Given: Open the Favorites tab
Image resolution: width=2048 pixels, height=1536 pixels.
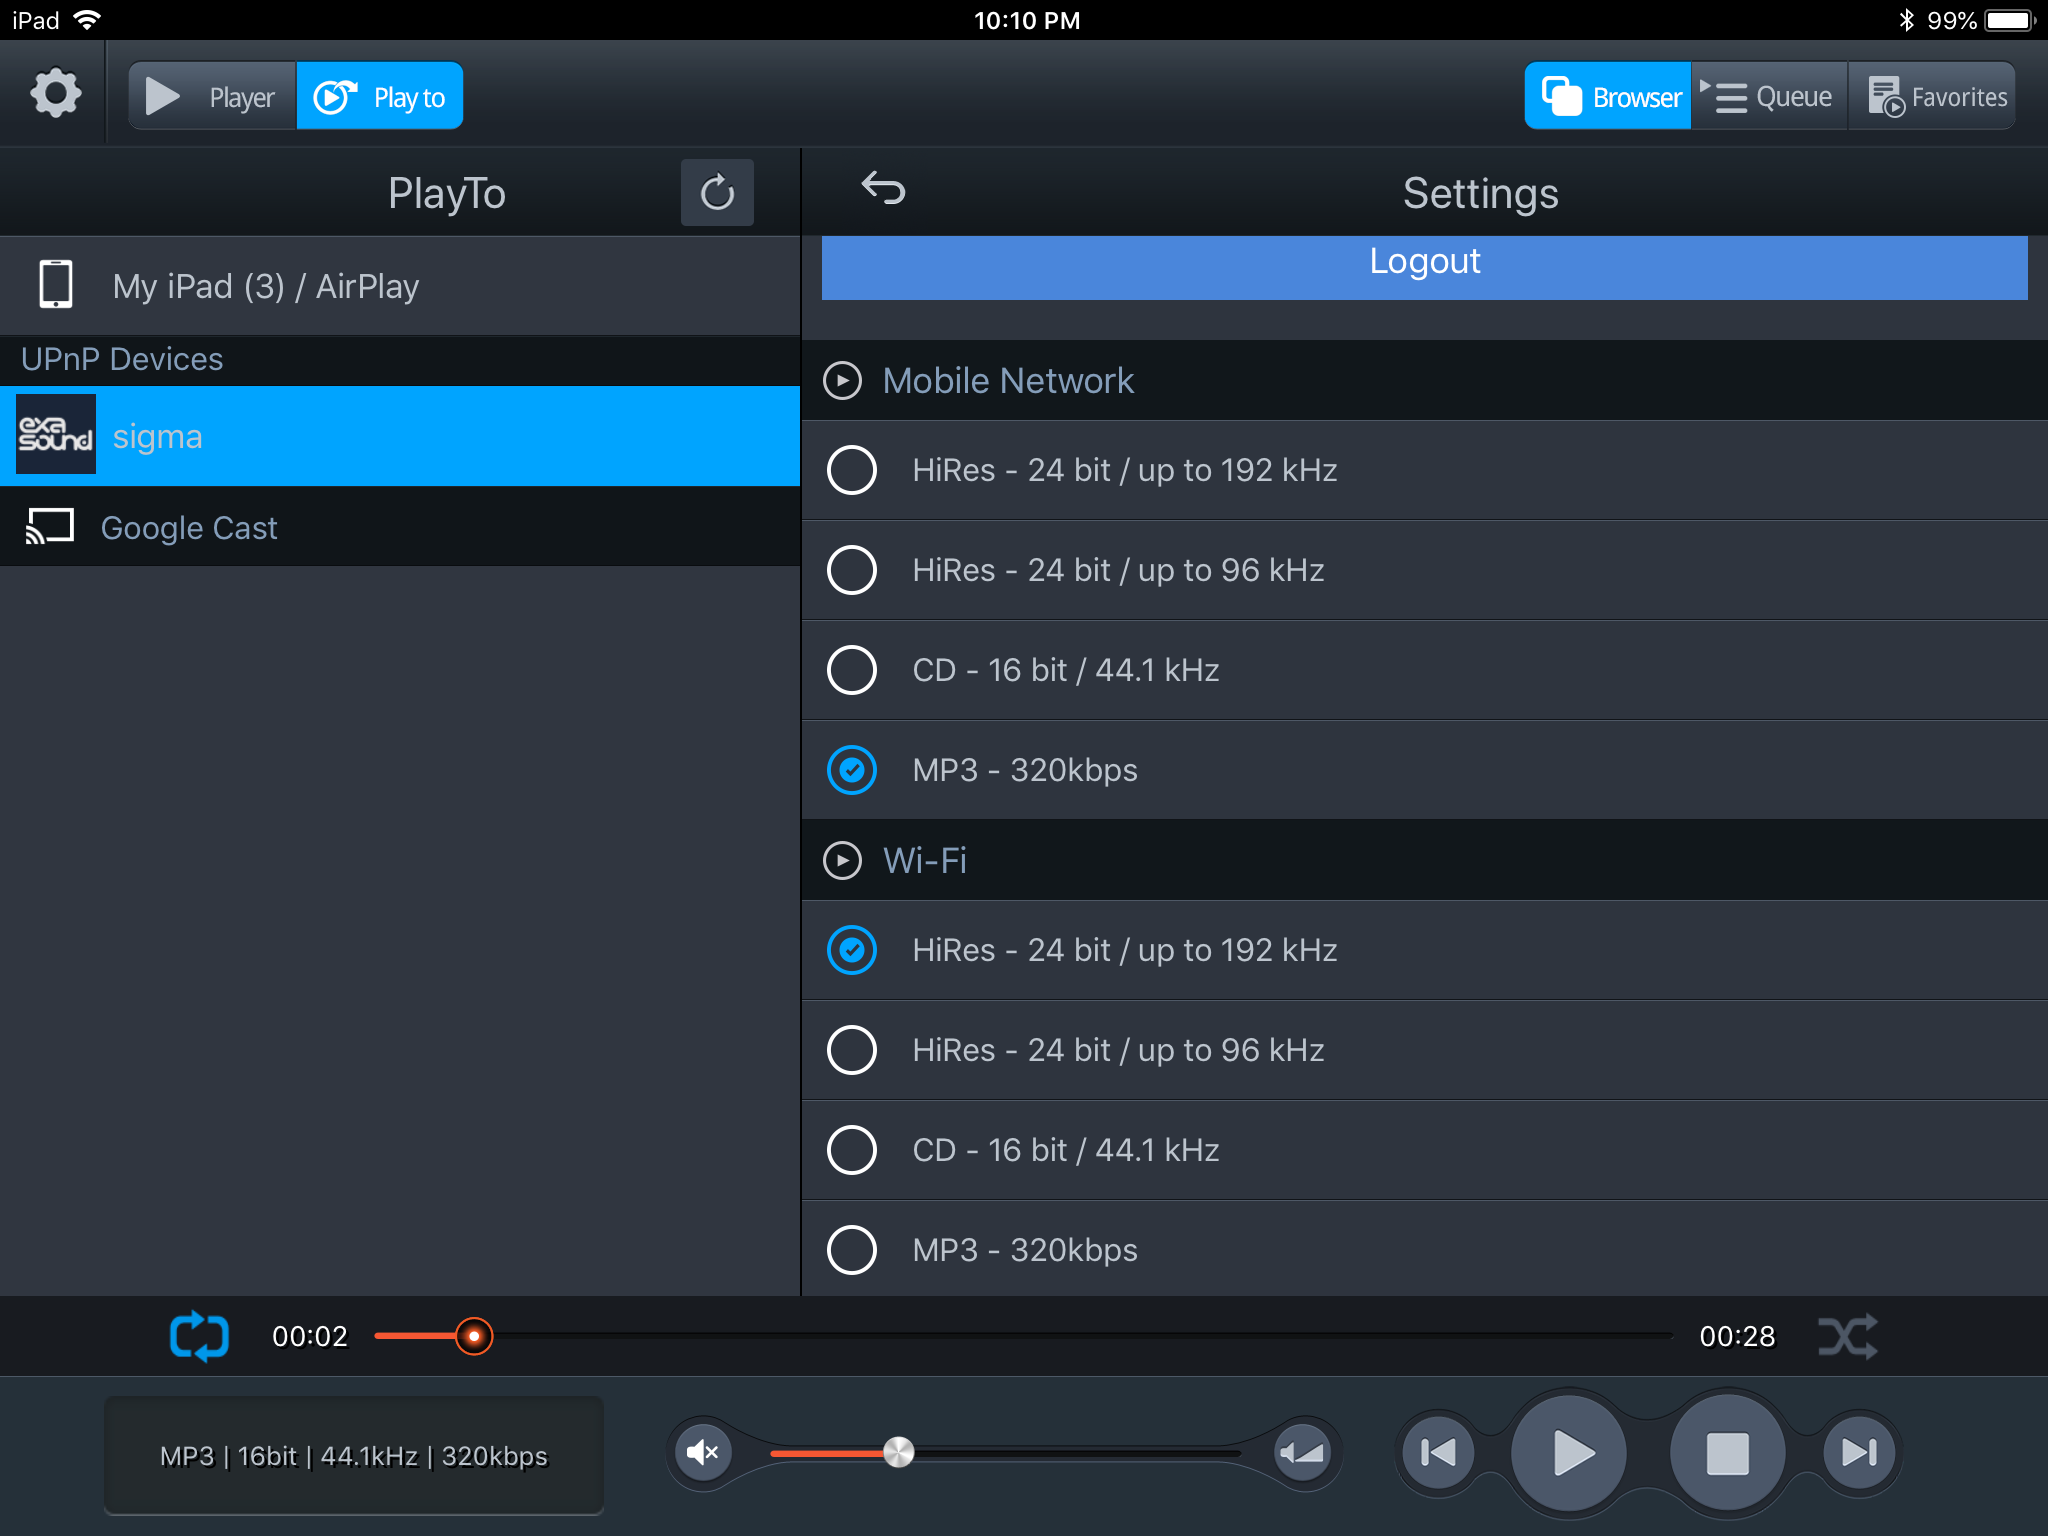Looking at the screenshot, I should pos(1934,97).
